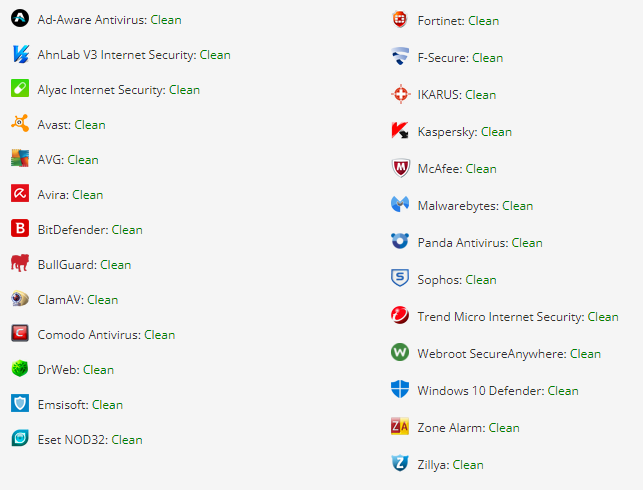Click the Ad-Aware Antivirus logo icon
Image resolution: width=643 pixels, height=490 pixels.
click(20, 18)
